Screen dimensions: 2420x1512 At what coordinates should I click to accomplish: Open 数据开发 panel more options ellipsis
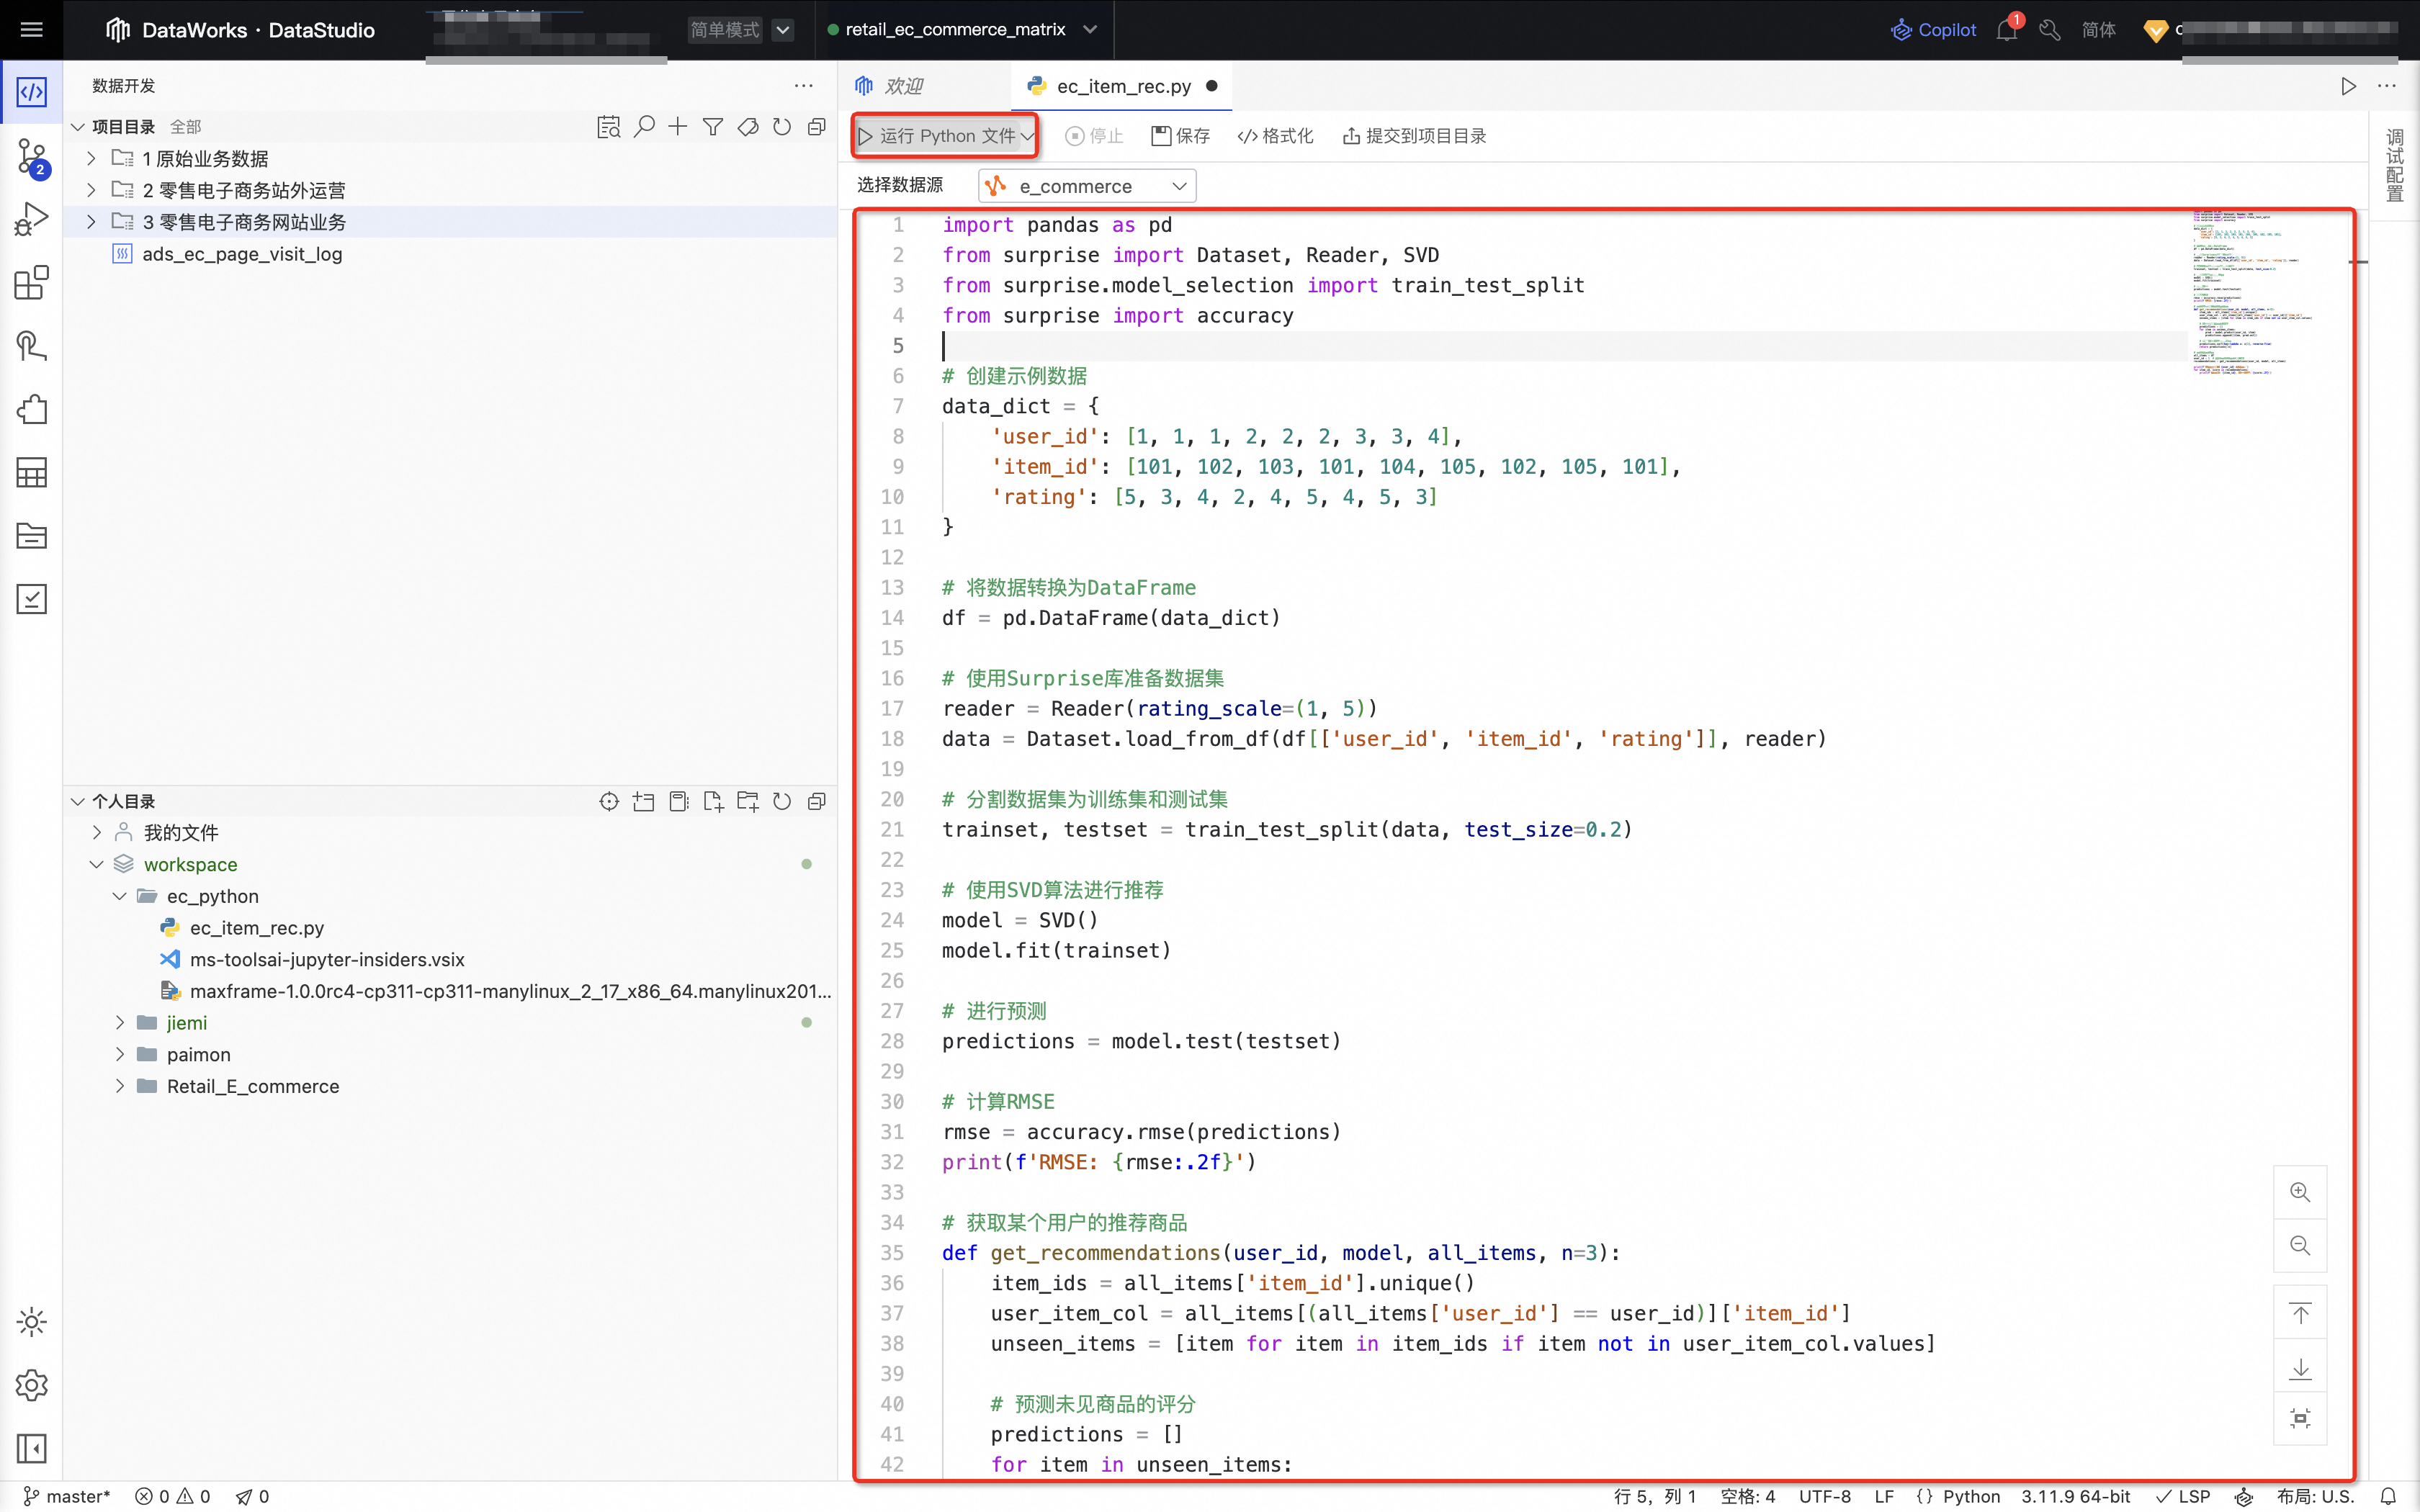pos(804,86)
